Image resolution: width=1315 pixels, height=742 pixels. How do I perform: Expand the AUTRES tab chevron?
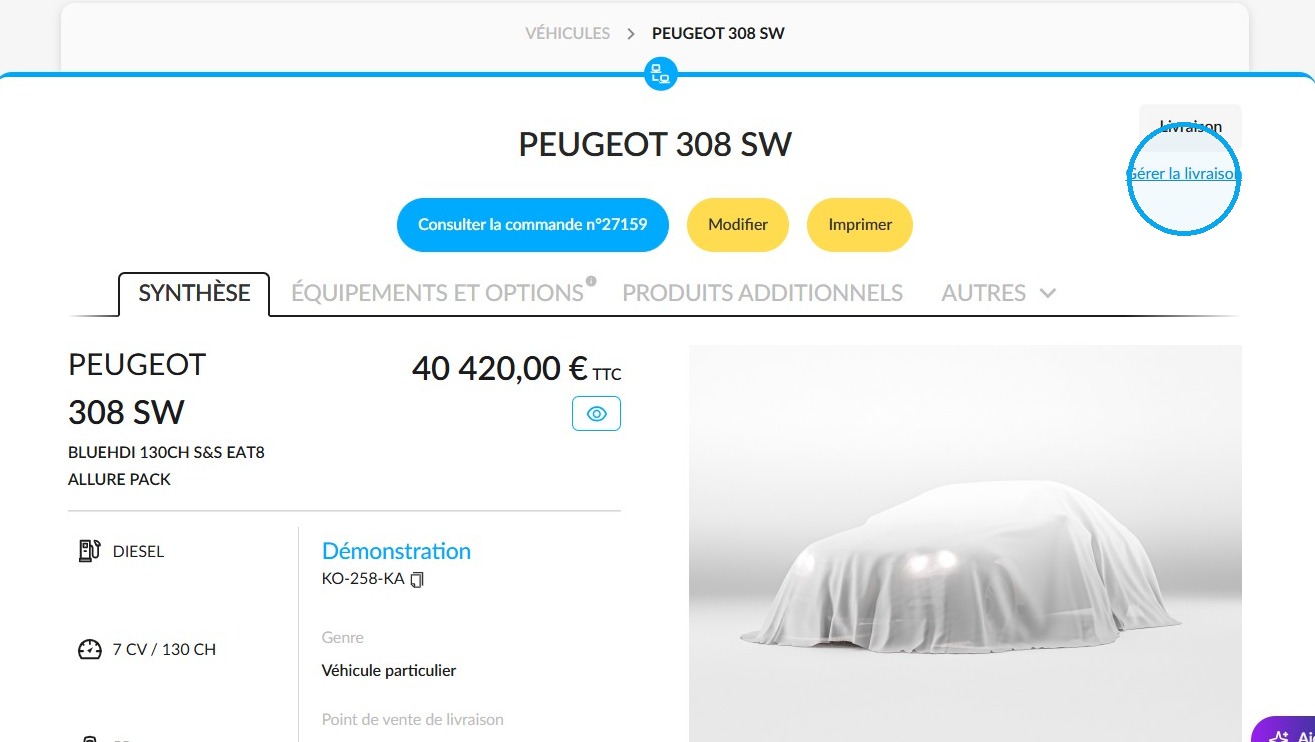click(1048, 293)
